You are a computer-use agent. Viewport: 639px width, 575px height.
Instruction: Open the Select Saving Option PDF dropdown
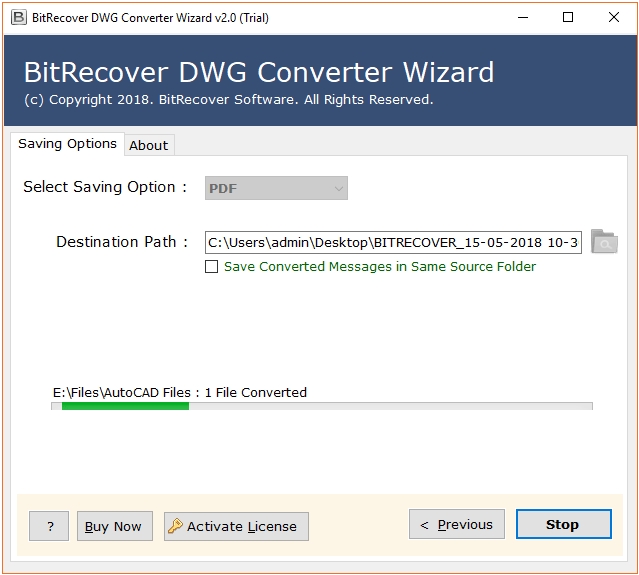pos(276,188)
